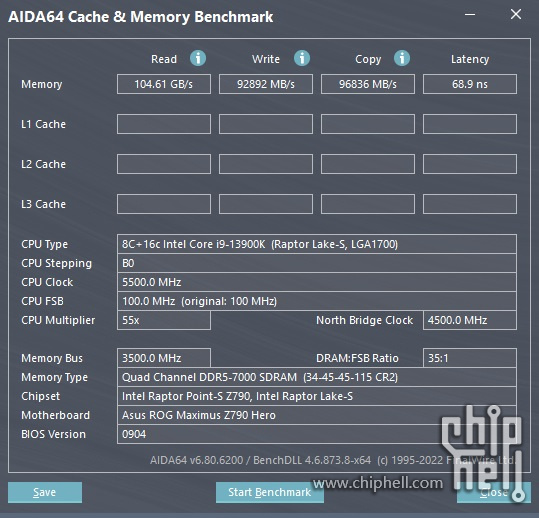Click the Copy info icon
Screen dimensions: 539x518
pos(402,58)
